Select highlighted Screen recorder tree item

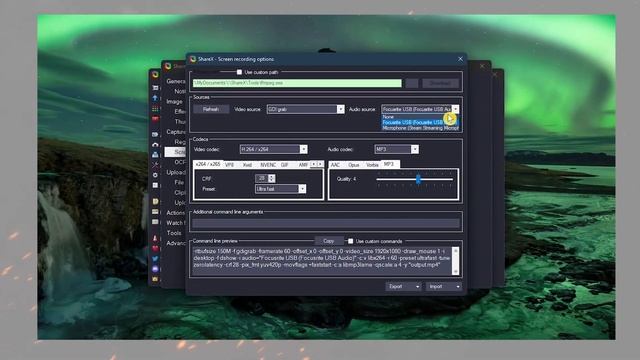[176, 152]
